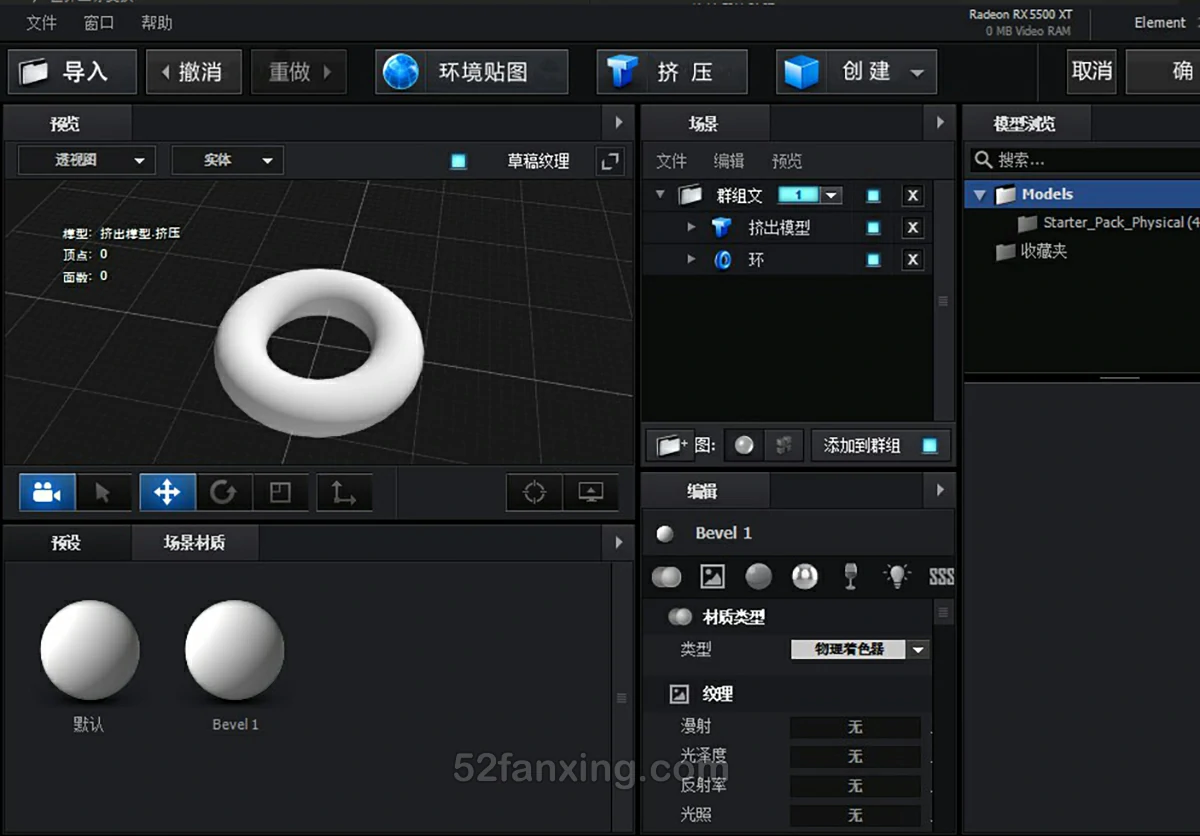1200x836 pixels.
Task: Click the crosshair center view icon
Action: 534,492
